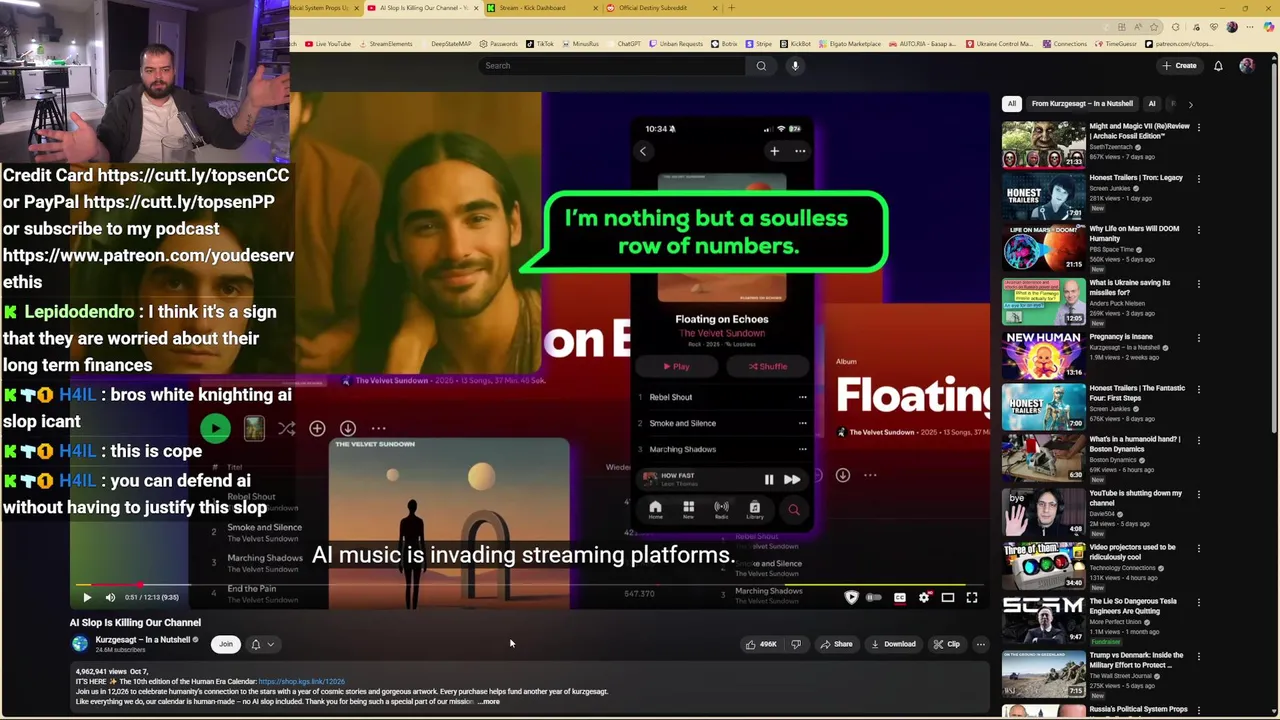Click the browser profile avatar in toolbar
This screenshot has height=720, width=1280.
click(1232, 27)
